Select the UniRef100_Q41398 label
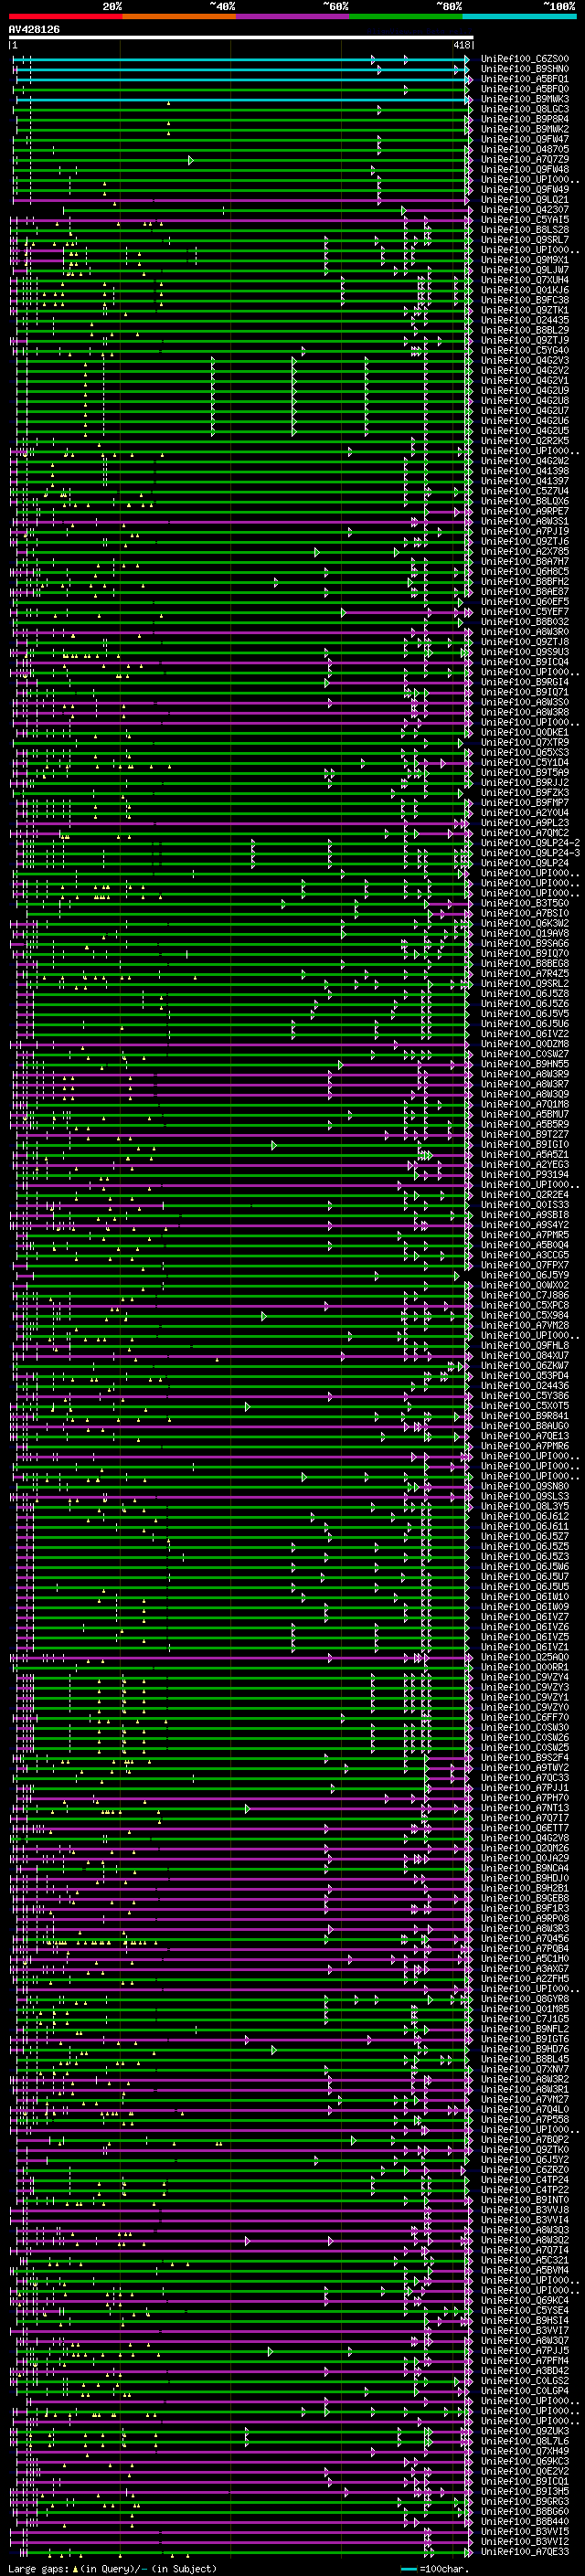 point(525,471)
